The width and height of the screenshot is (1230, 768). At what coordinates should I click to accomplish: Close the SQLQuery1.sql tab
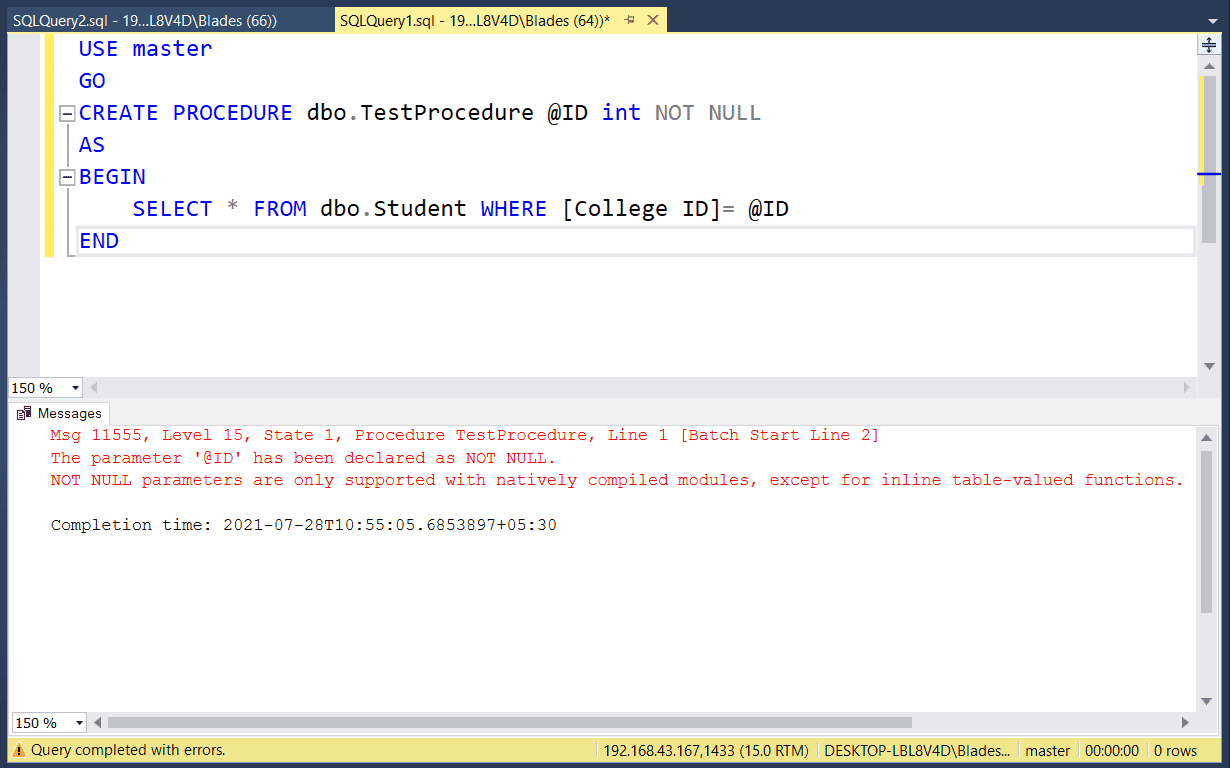tap(653, 19)
